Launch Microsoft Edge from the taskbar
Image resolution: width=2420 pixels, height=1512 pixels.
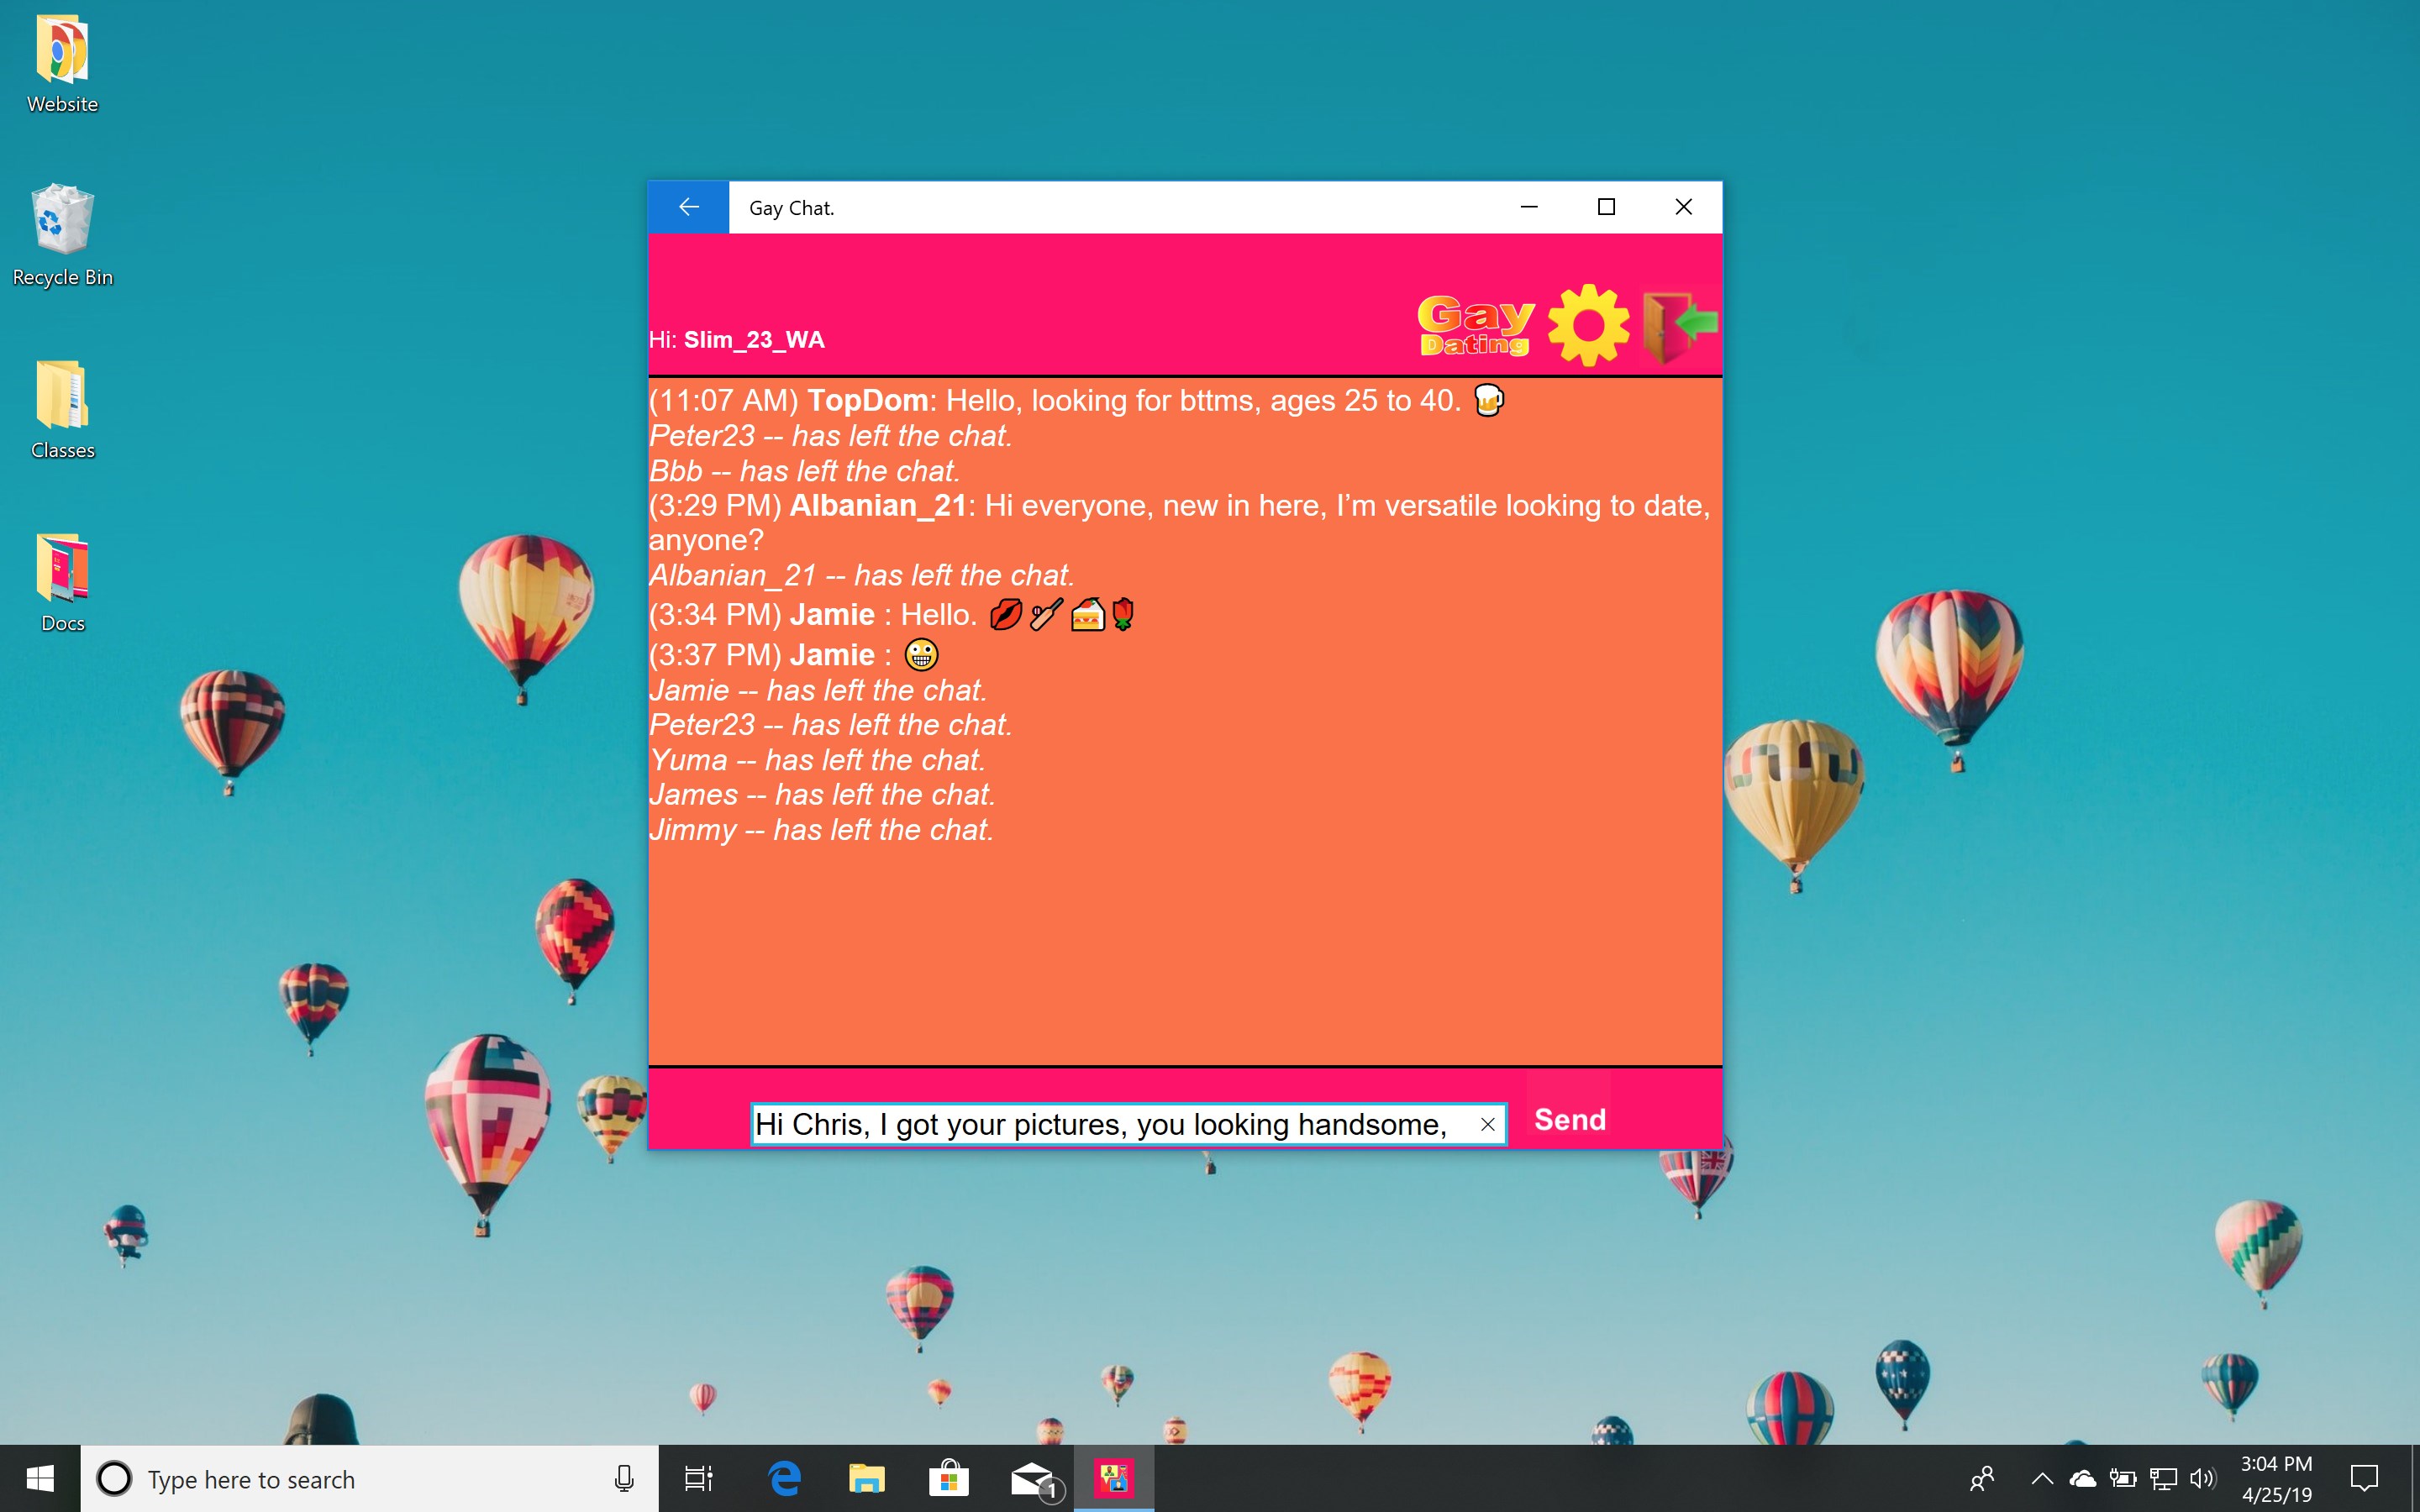[785, 1478]
